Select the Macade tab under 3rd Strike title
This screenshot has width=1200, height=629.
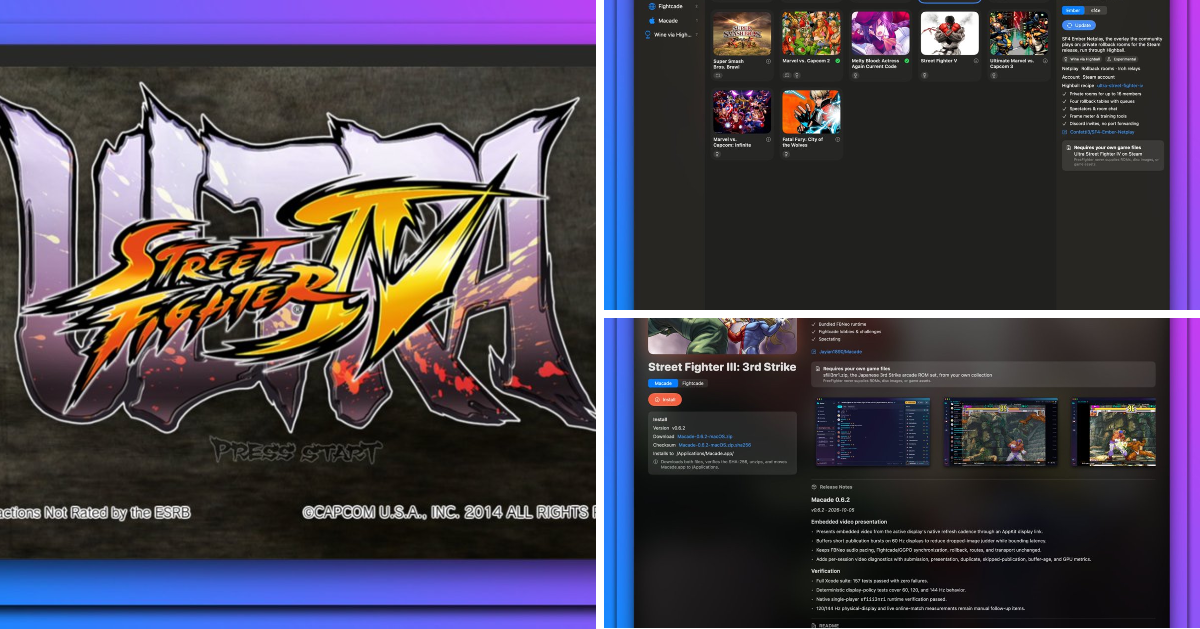(x=662, y=383)
